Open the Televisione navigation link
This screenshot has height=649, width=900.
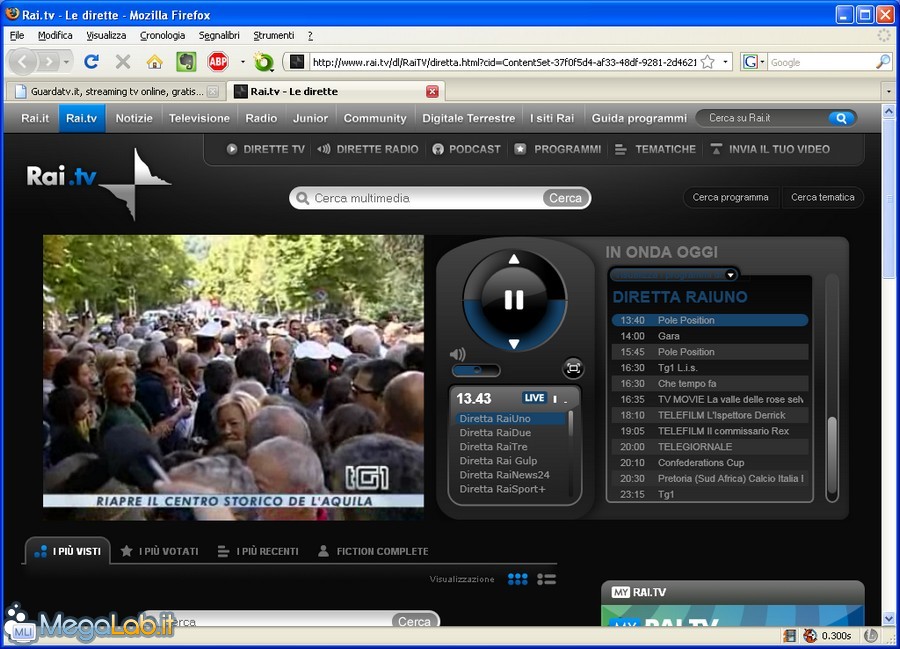[199, 118]
